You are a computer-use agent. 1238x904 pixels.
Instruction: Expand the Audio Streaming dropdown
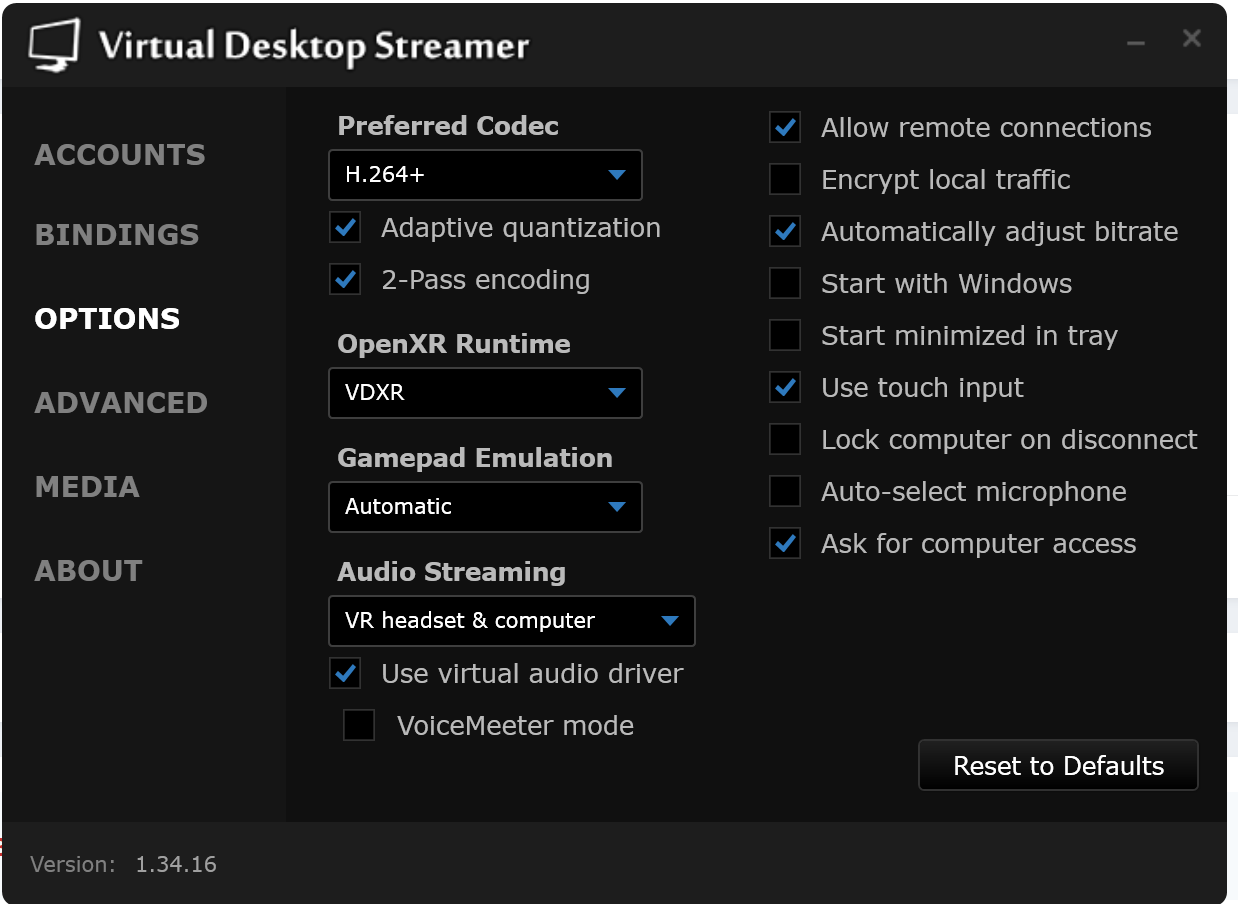pos(511,621)
